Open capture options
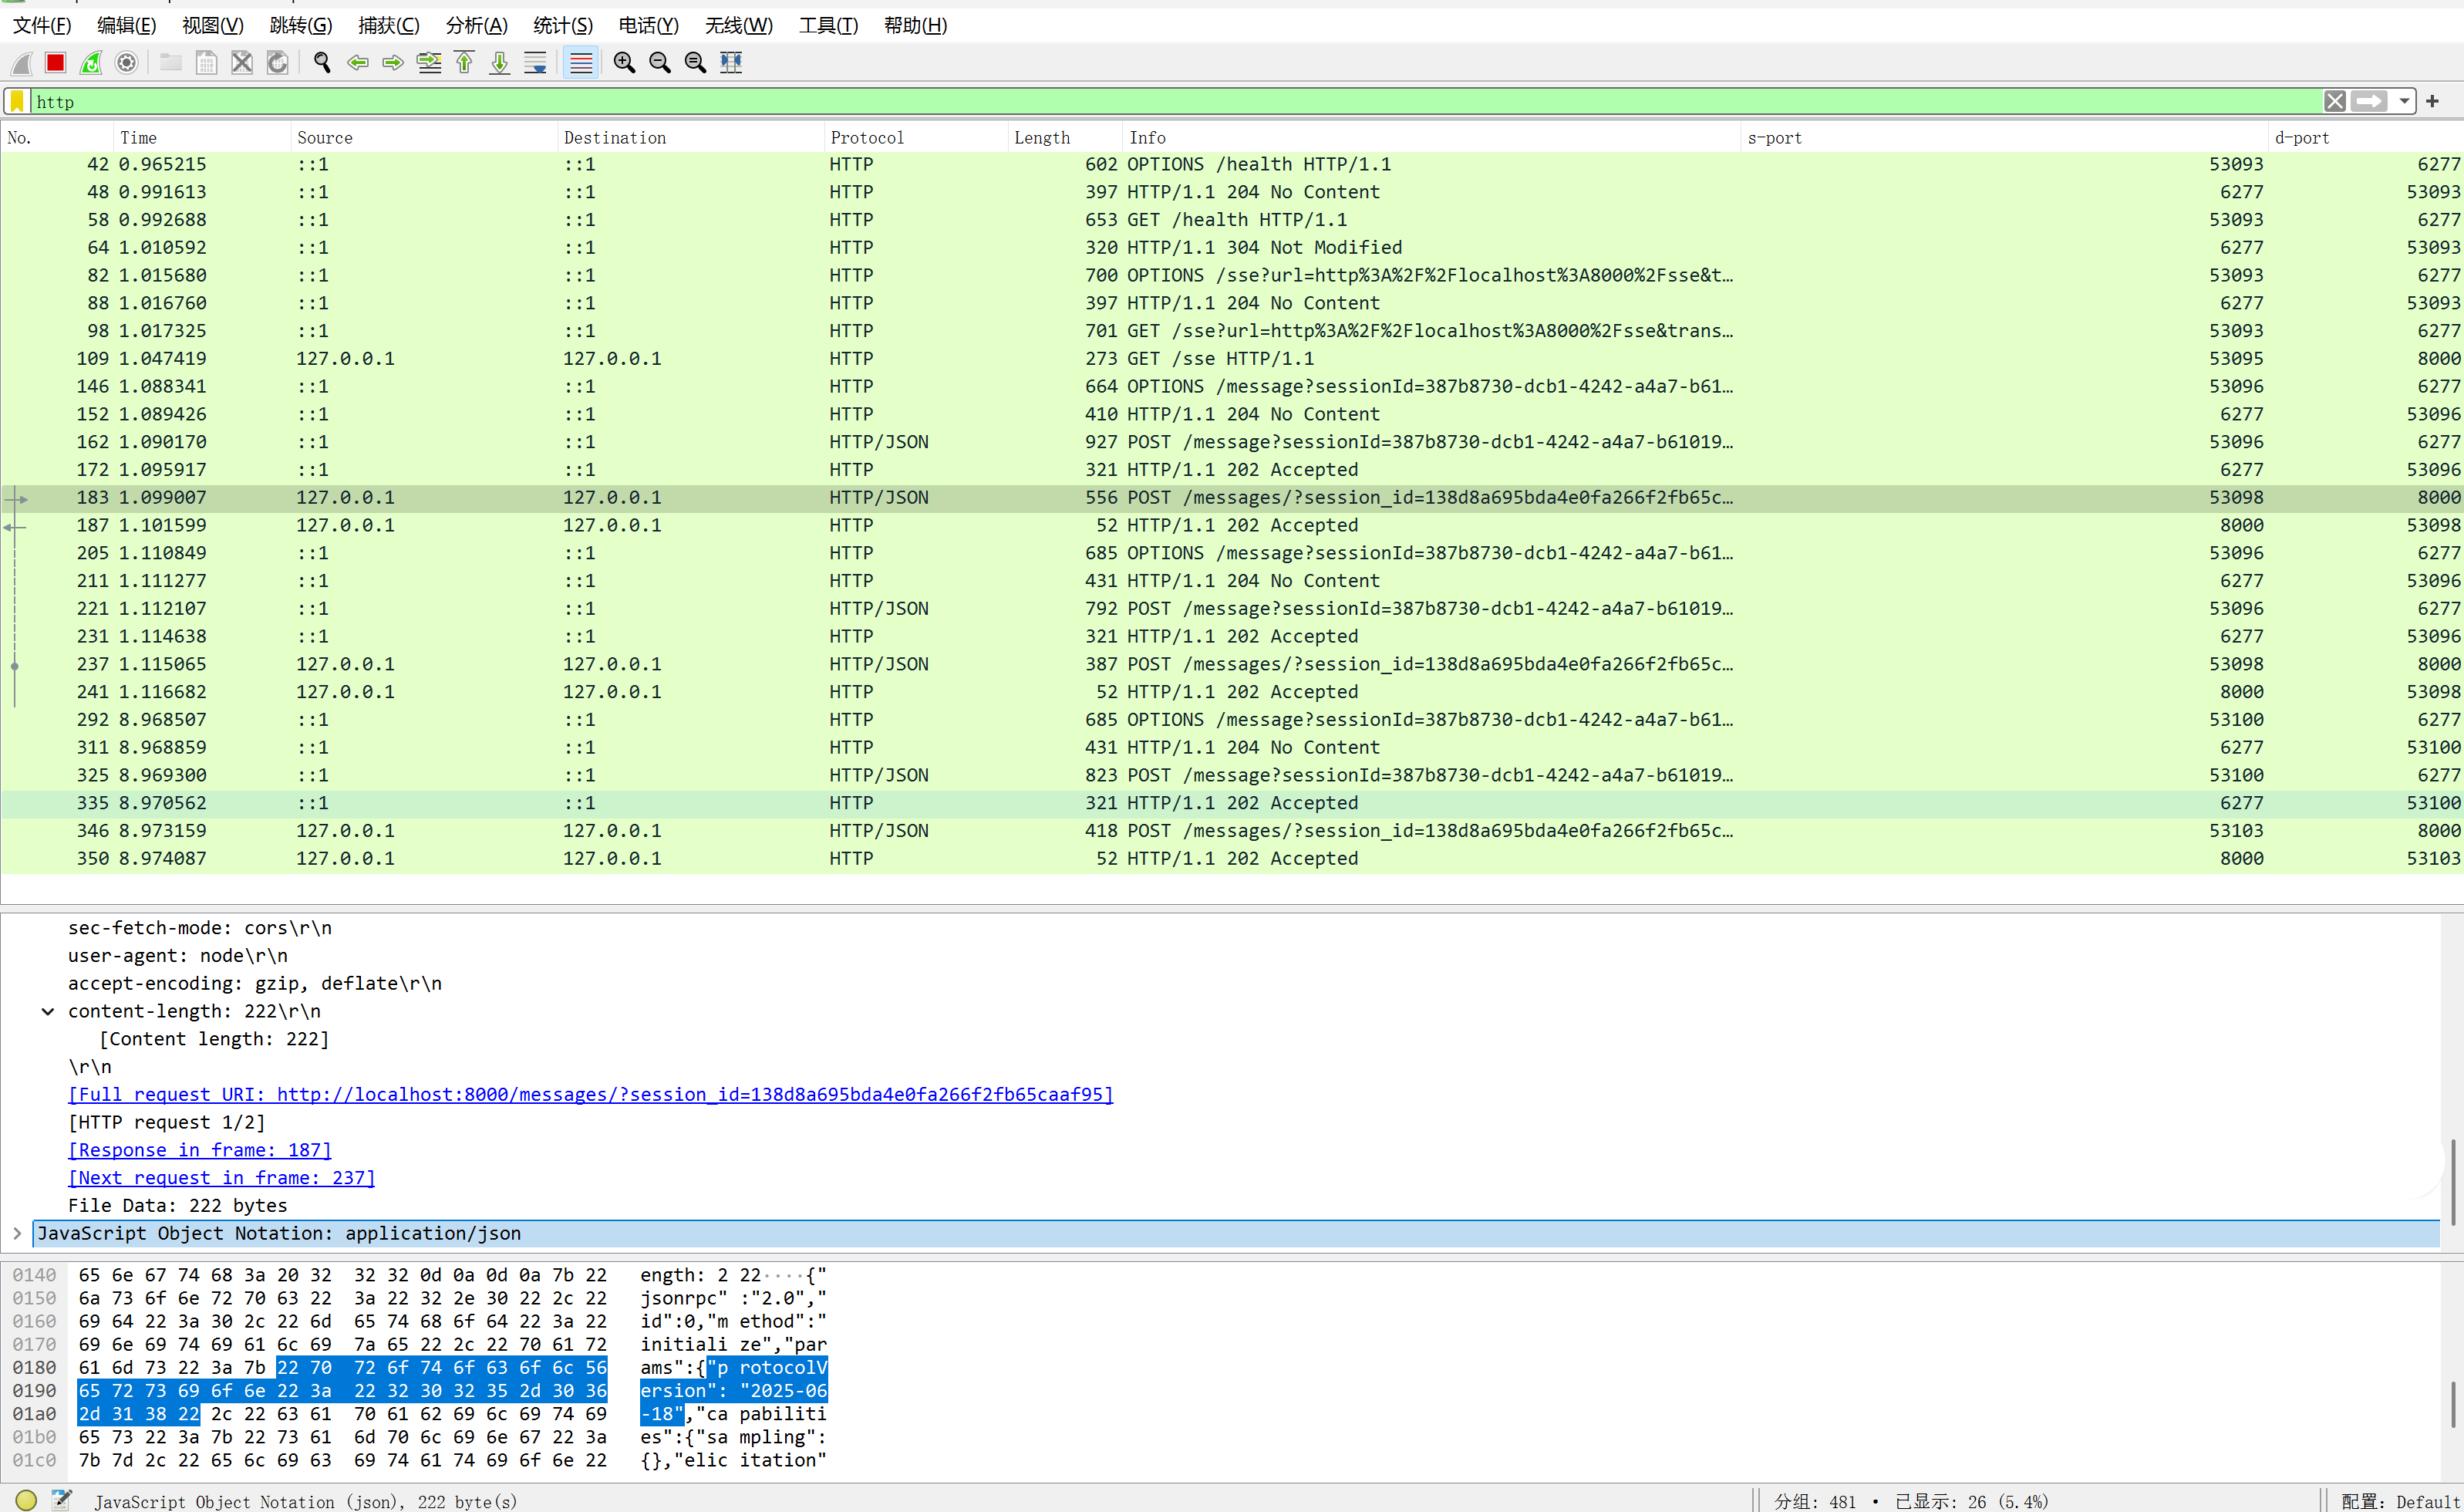Image resolution: width=2464 pixels, height=1512 pixels. pyautogui.click(x=127, y=63)
